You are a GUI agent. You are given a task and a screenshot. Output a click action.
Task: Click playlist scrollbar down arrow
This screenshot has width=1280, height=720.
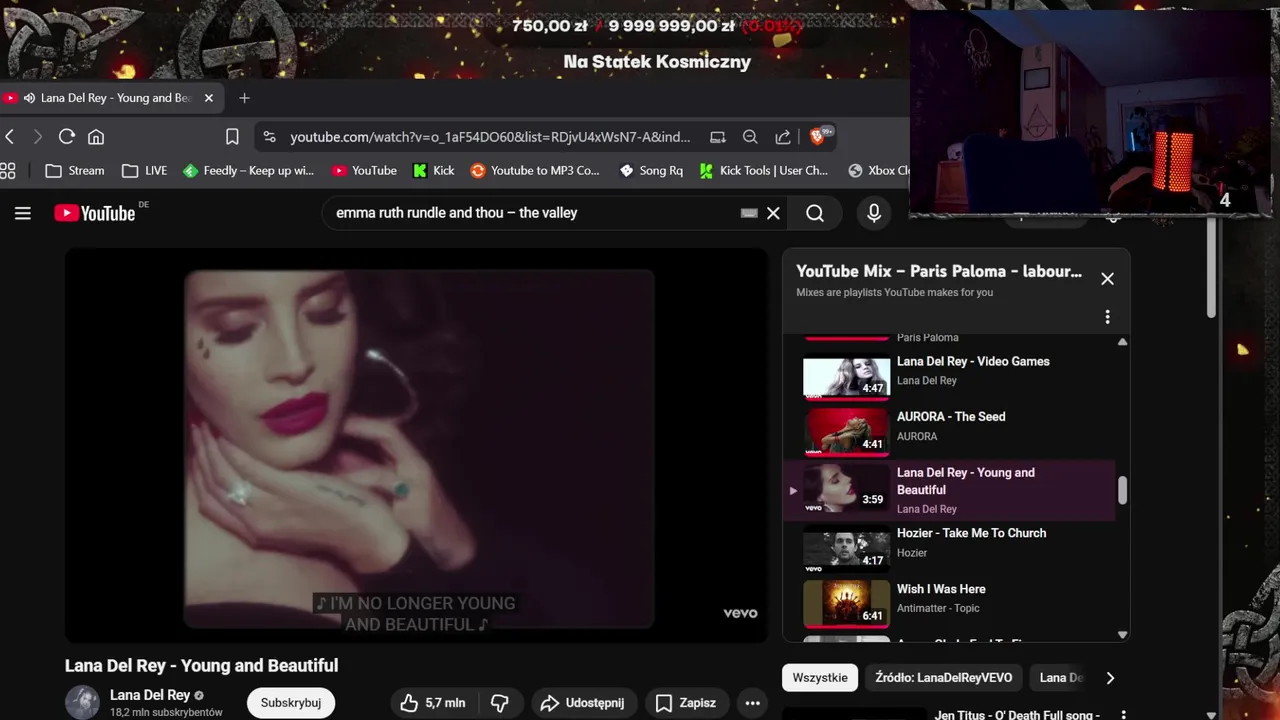1122,635
